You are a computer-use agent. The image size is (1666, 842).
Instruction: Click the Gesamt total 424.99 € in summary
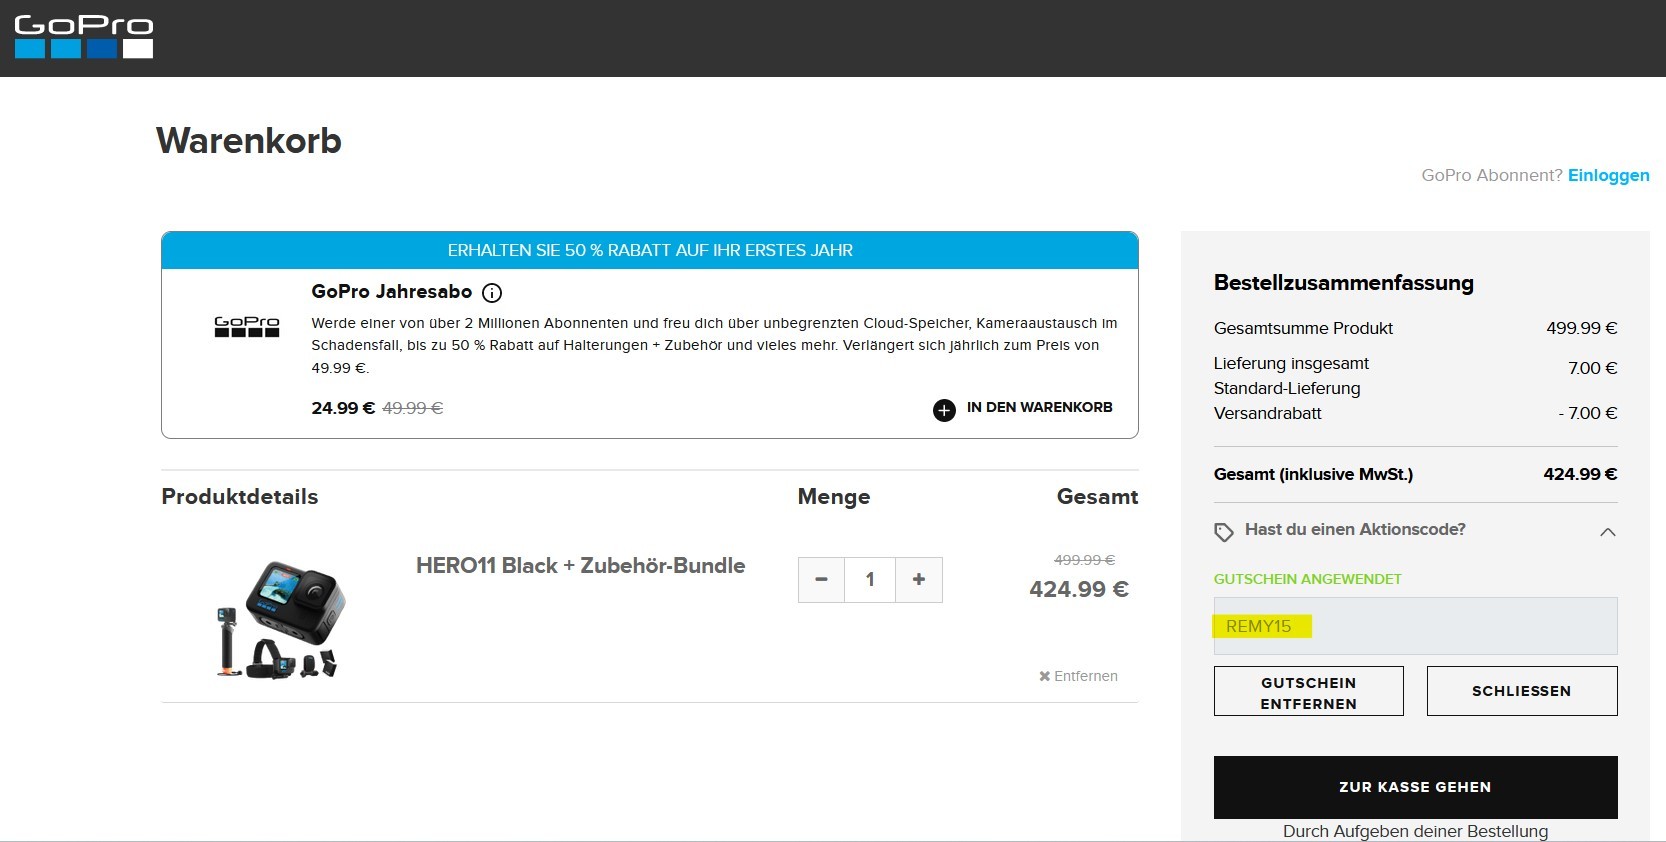pos(1580,474)
